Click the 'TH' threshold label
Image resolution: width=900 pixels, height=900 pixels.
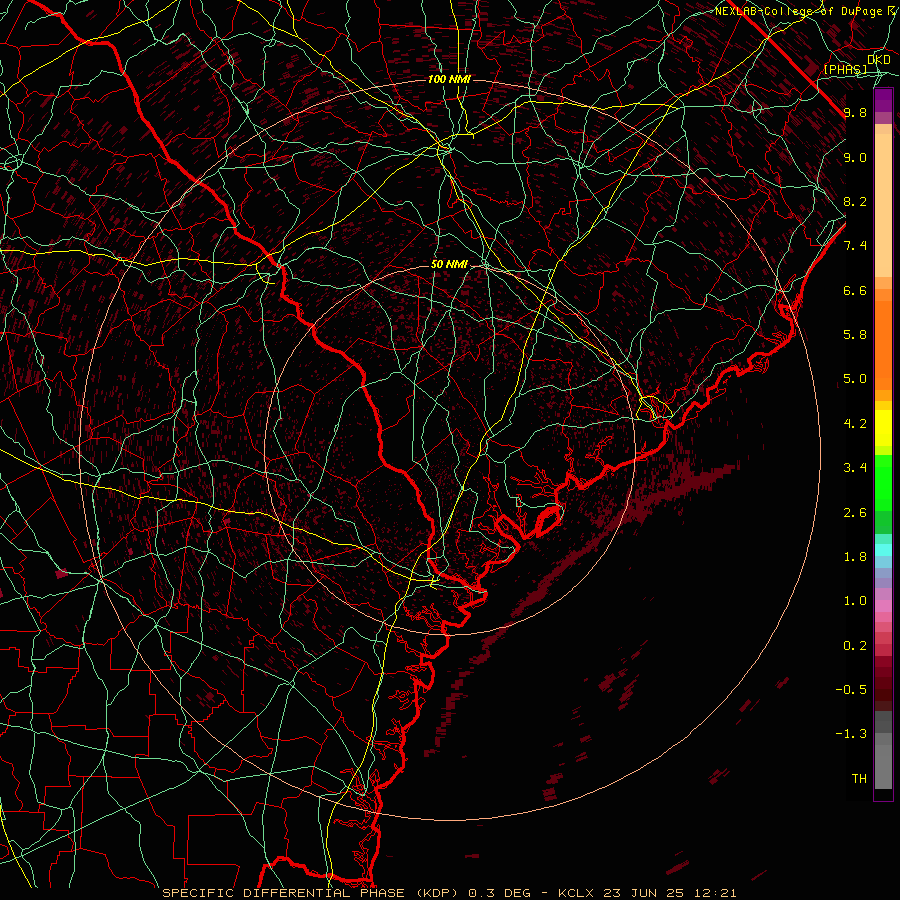859,779
